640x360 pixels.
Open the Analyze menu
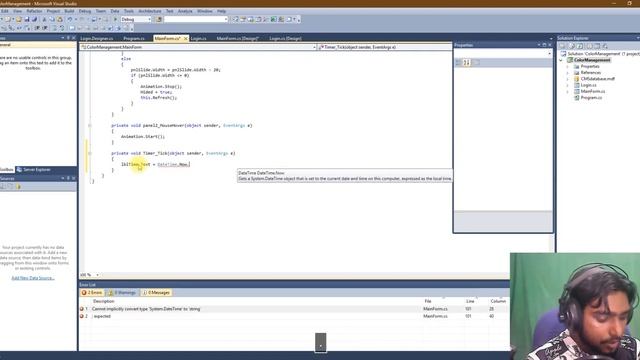point(185,11)
